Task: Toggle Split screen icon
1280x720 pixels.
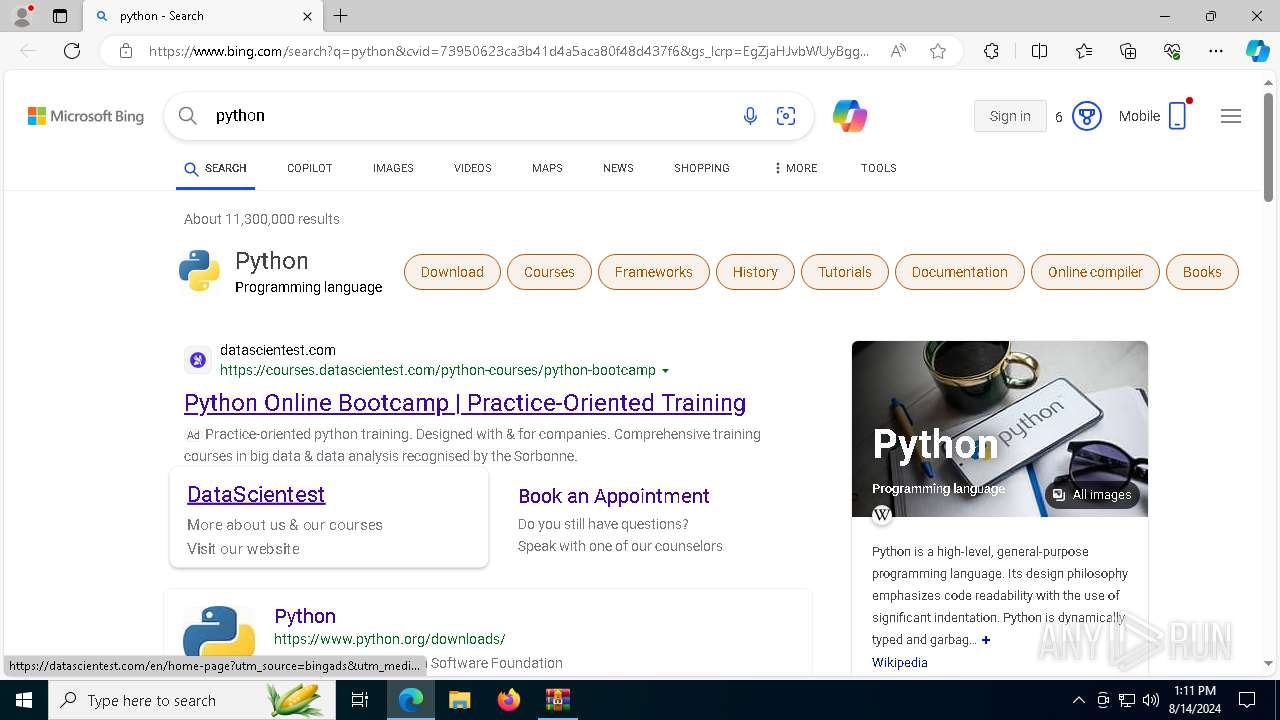Action: (x=1039, y=51)
